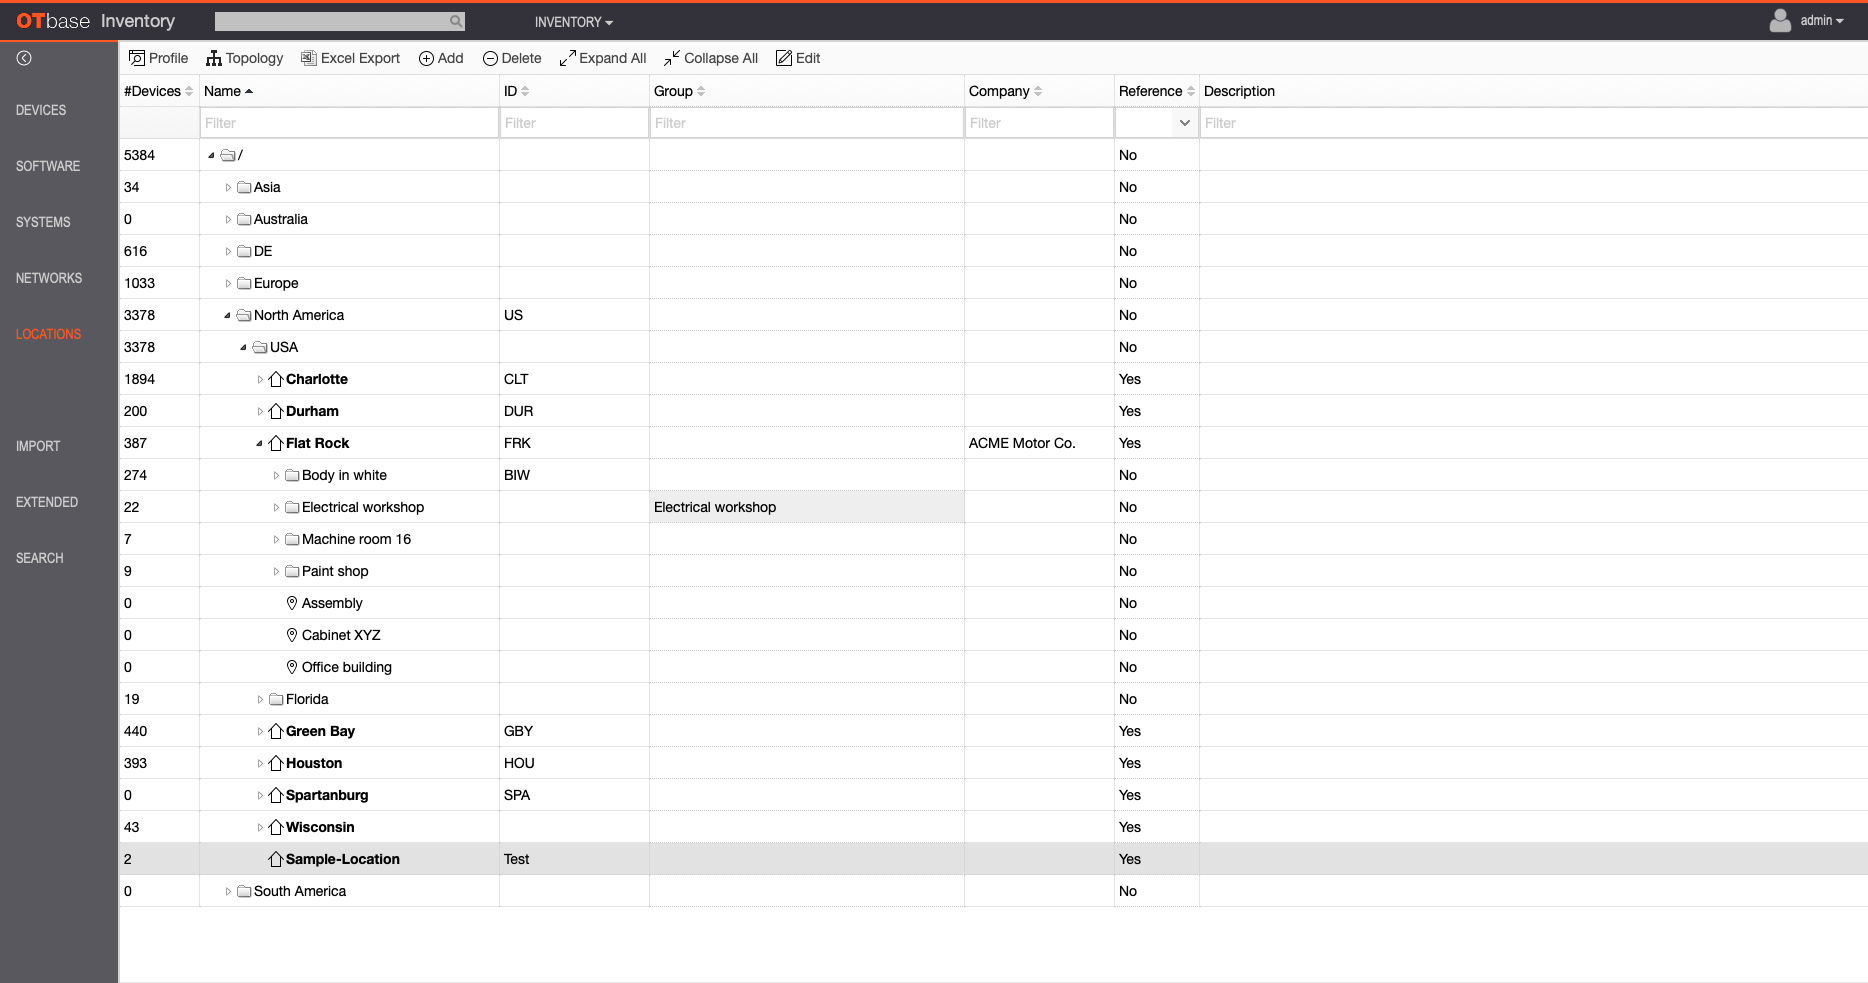The height and width of the screenshot is (983, 1868).
Task: Export the list via Excel Export icon
Action: (x=309, y=58)
